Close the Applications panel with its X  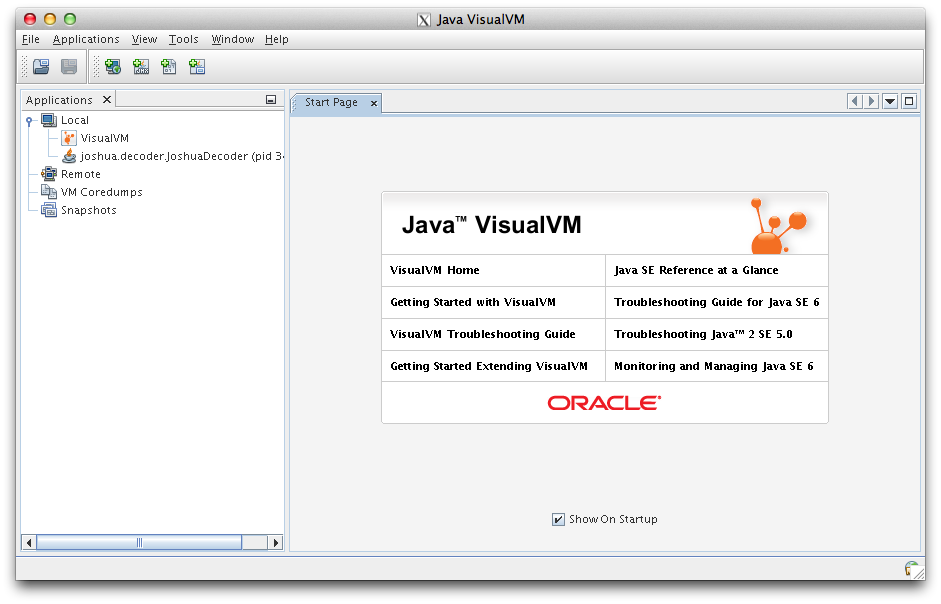107,100
